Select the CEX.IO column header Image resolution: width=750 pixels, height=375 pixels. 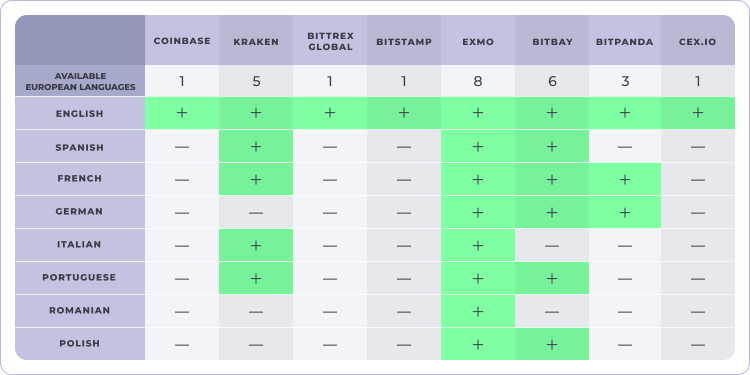[x=698, y=41]
